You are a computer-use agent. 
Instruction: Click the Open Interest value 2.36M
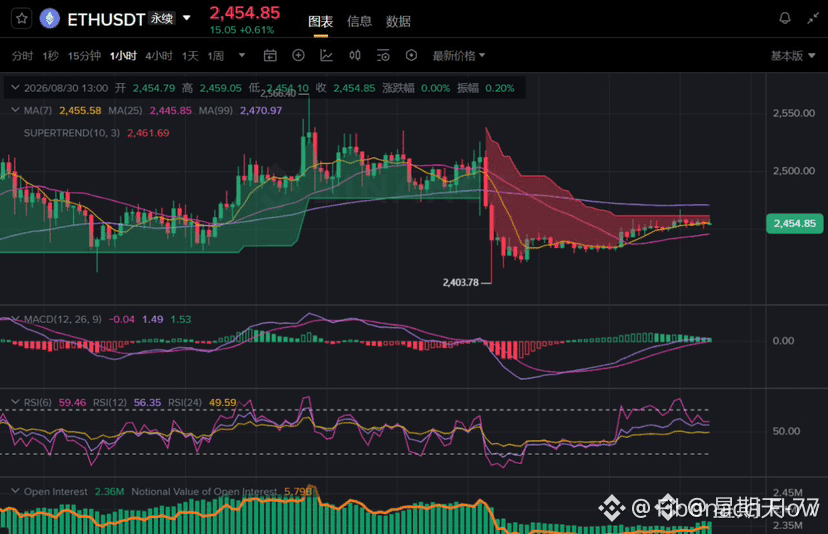pyautogui.click(x=109, y=492)
